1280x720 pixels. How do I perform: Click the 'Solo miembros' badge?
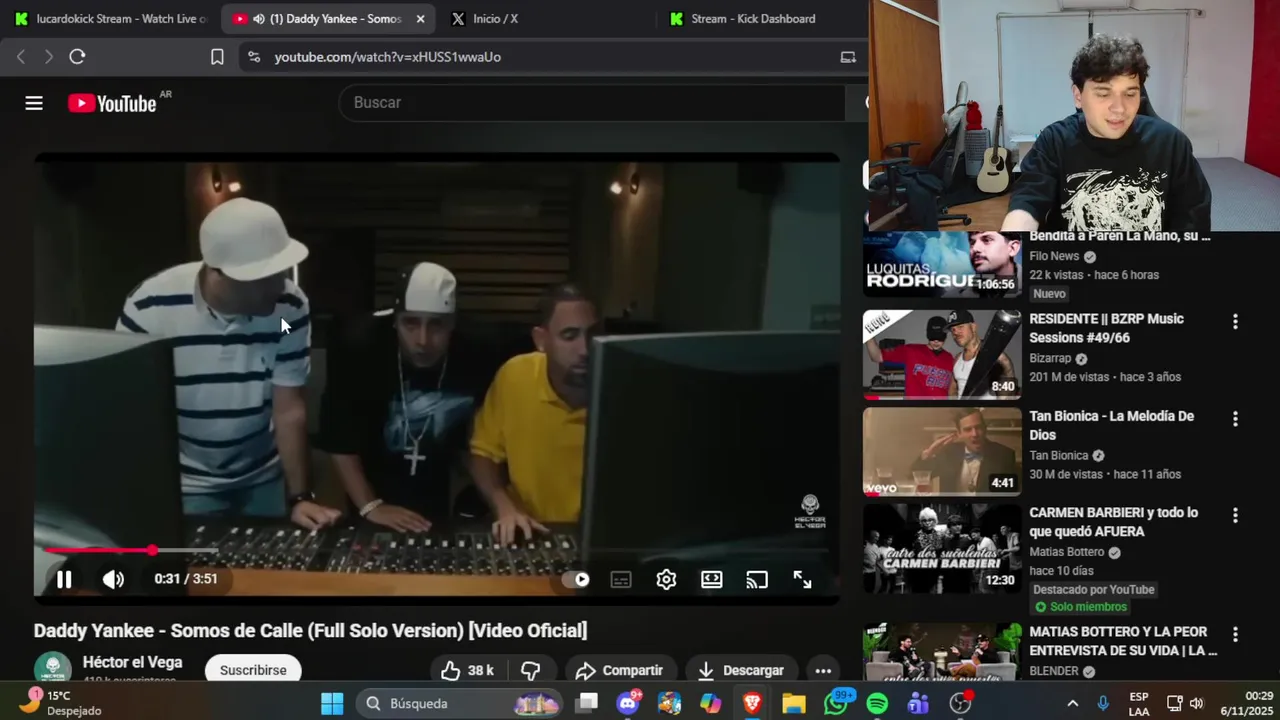pyautogui.click(x=1080, y=607)
